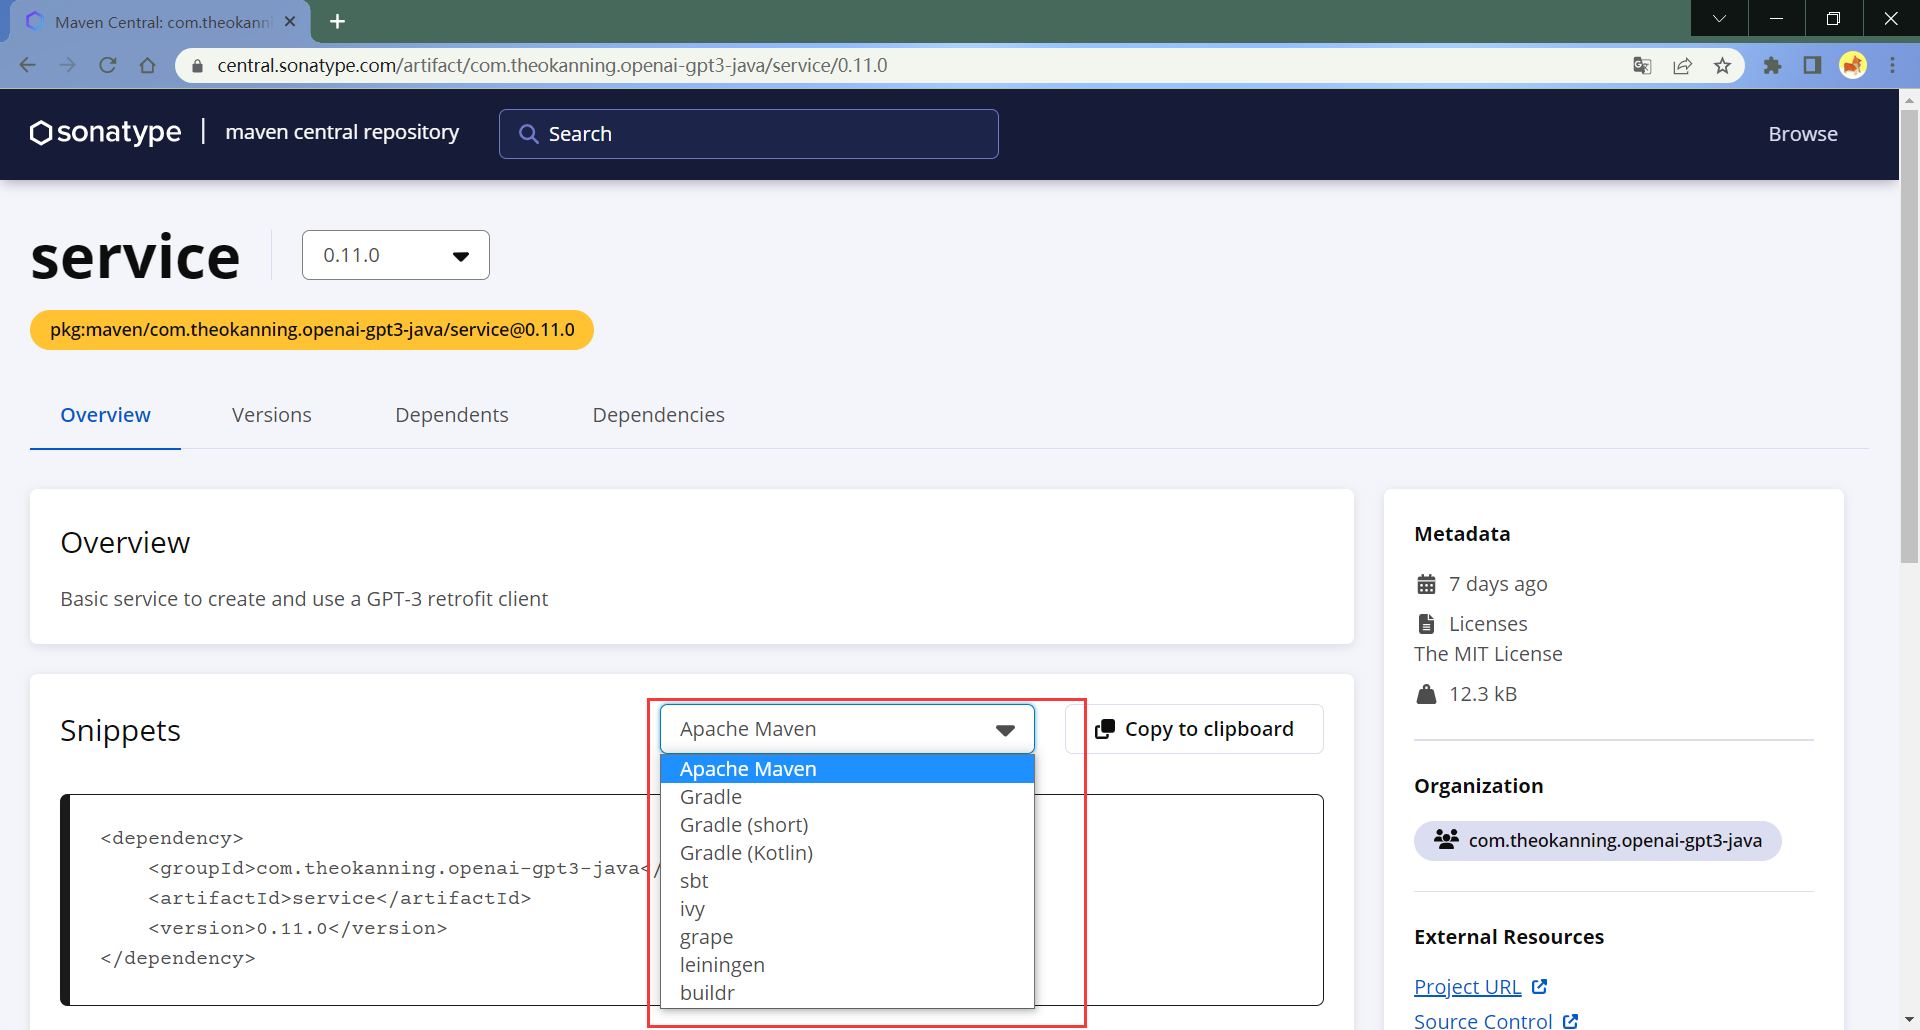
Task: Open the Project URL link
Action: point(1467,987)
